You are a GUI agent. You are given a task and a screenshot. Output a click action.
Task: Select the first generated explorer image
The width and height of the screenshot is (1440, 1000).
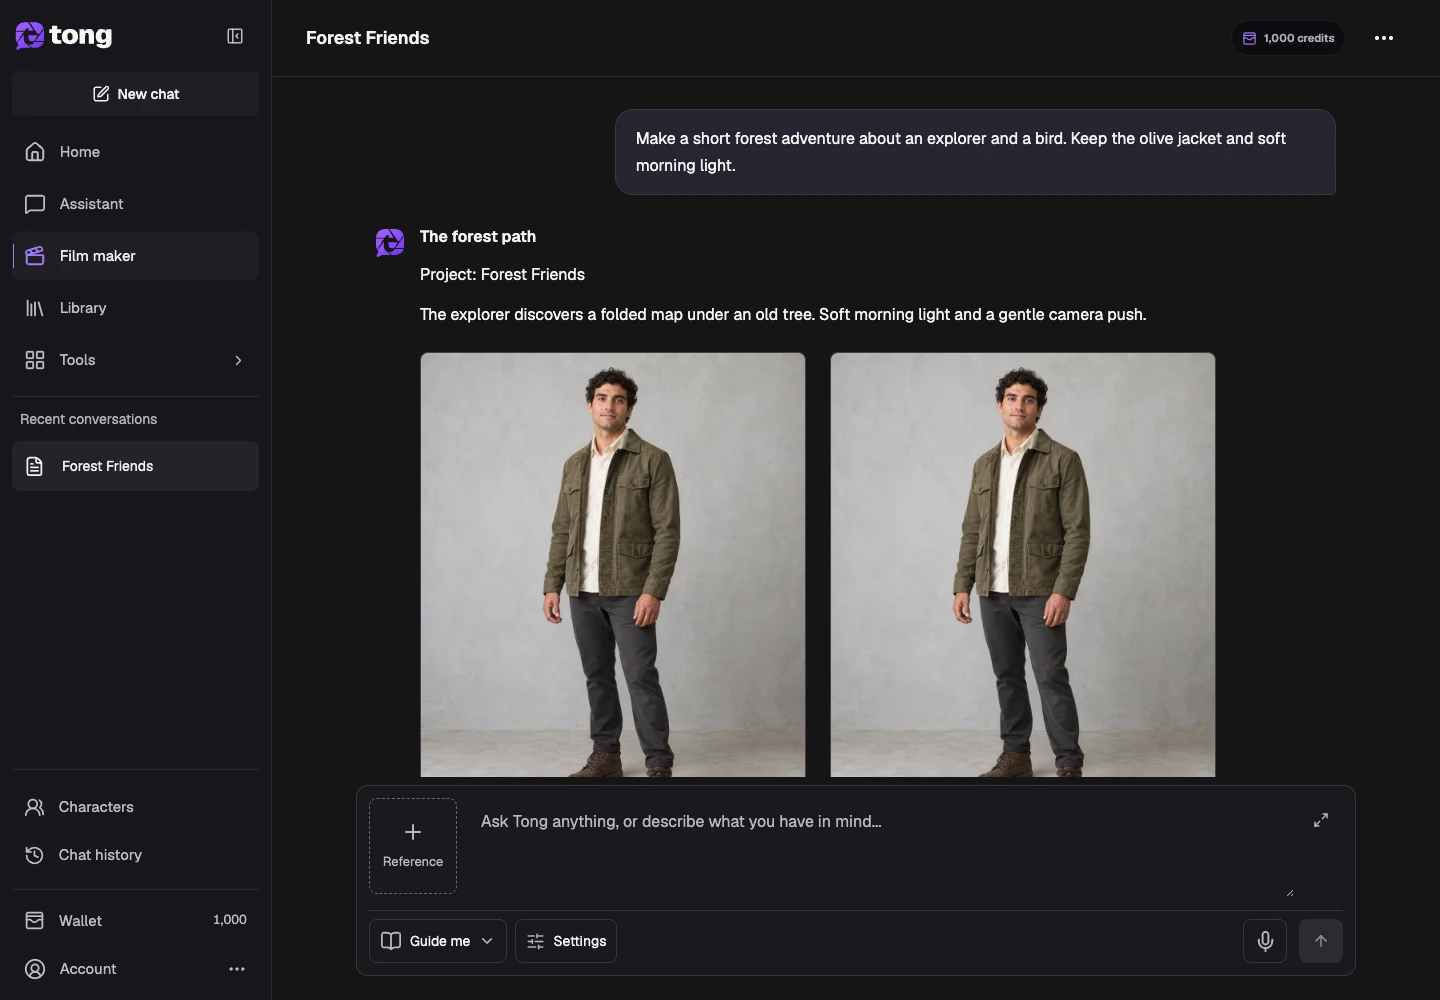click(613, 565)
